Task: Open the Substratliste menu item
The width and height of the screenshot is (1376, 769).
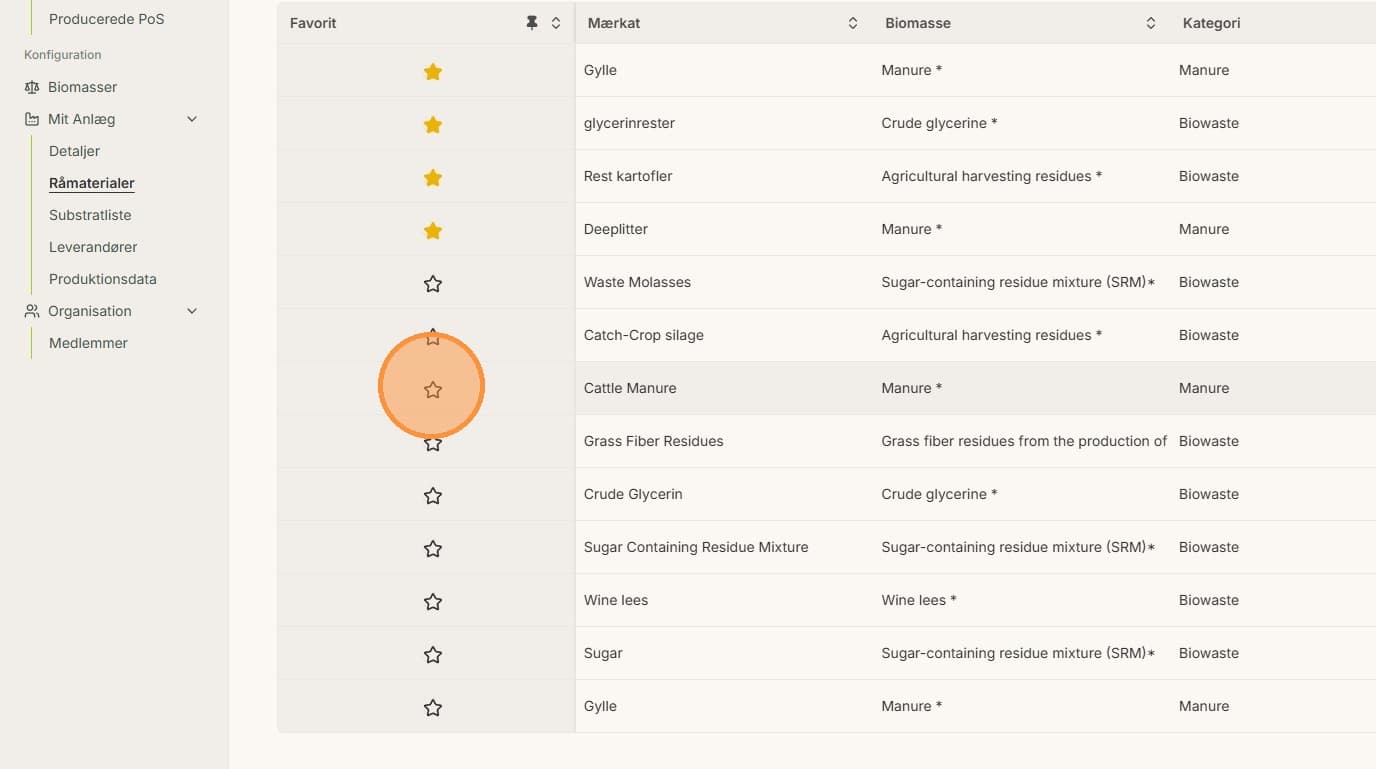Action: [90, 215]
